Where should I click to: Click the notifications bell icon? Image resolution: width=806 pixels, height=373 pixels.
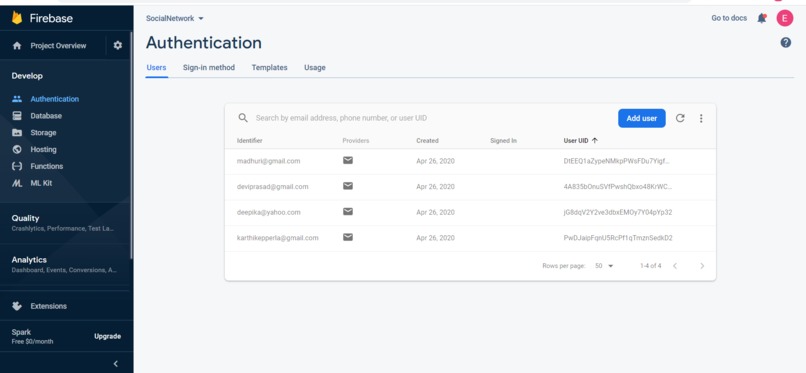point(762,18)
